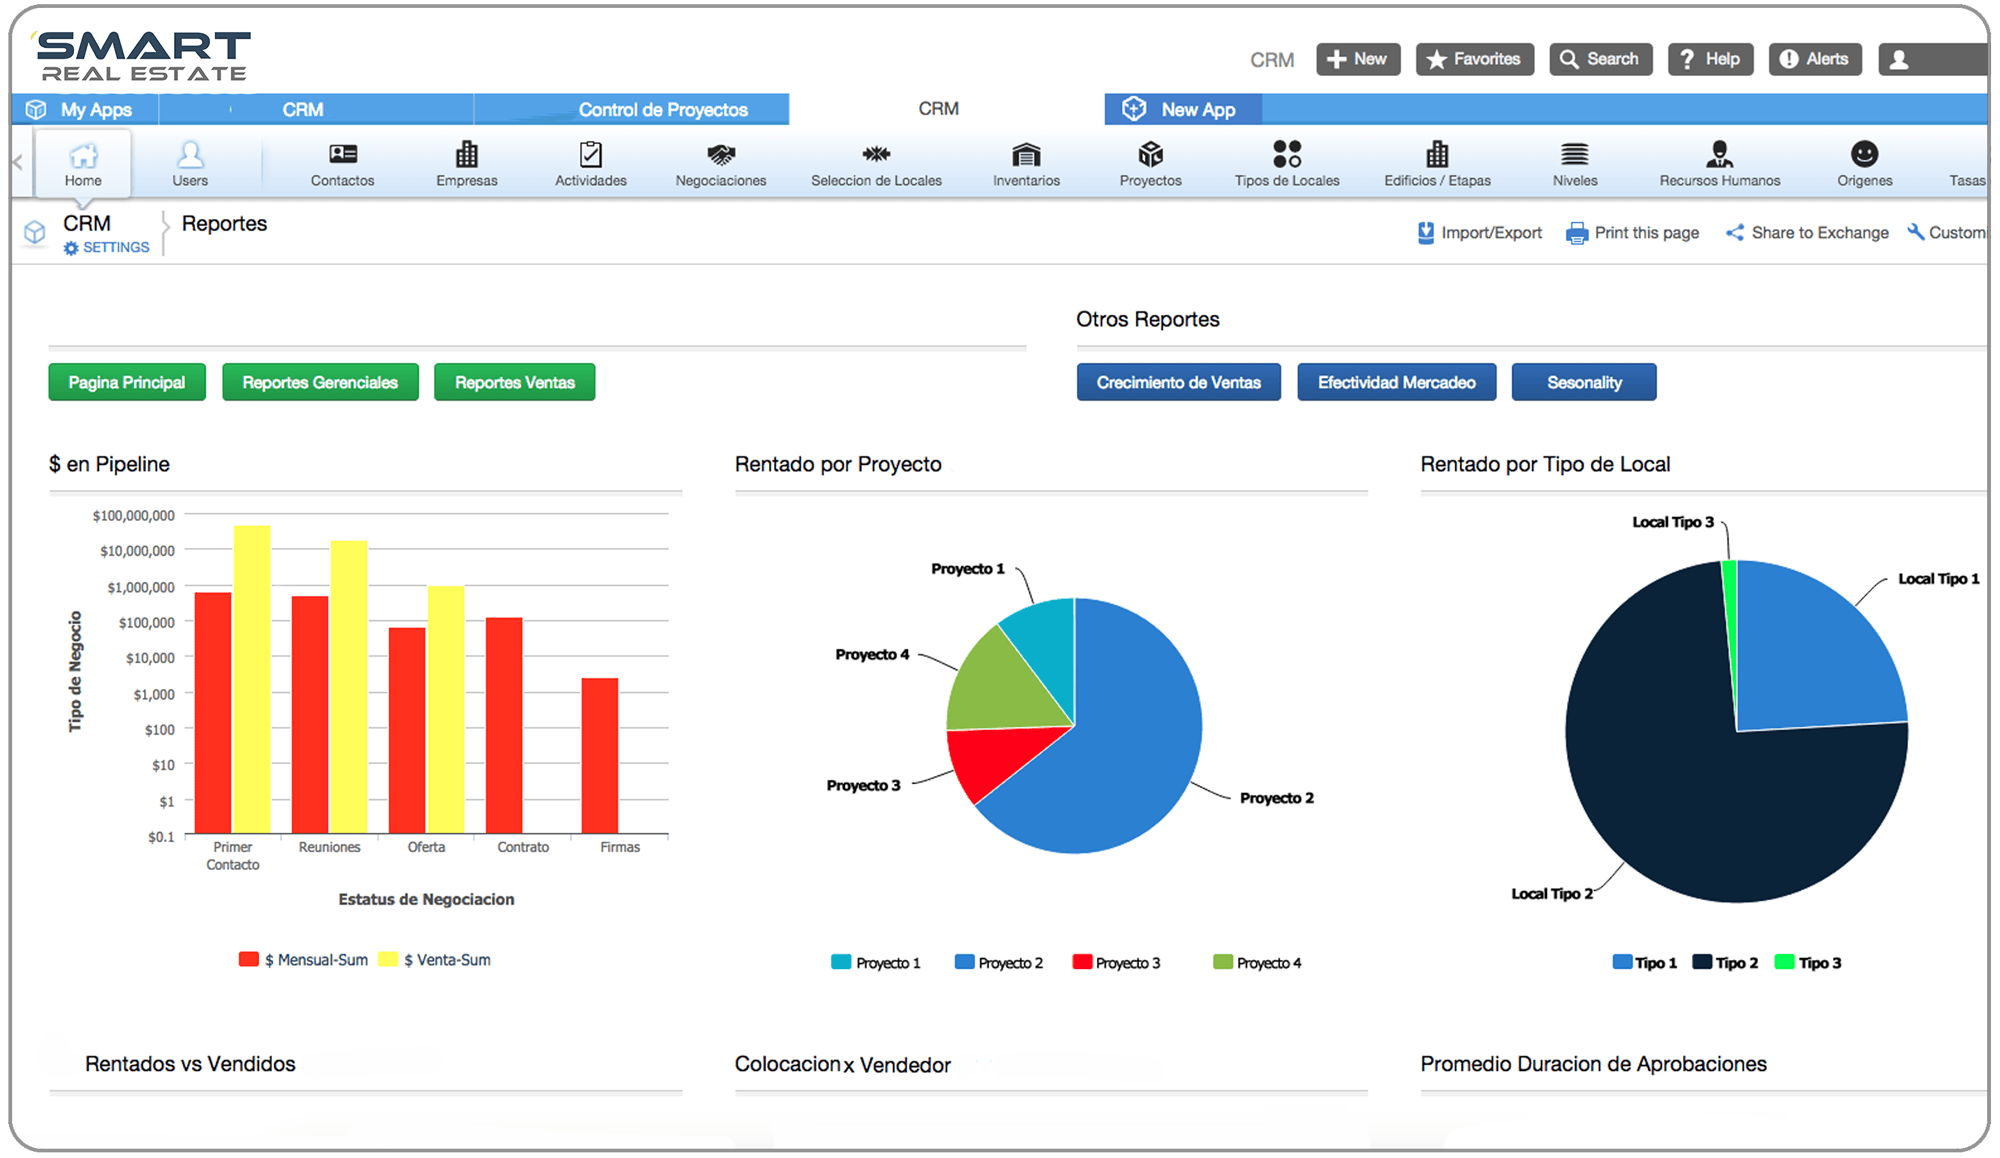Click the Sesonality button
This screenshot has height=1158, width=2000.
coord(1584,382)
